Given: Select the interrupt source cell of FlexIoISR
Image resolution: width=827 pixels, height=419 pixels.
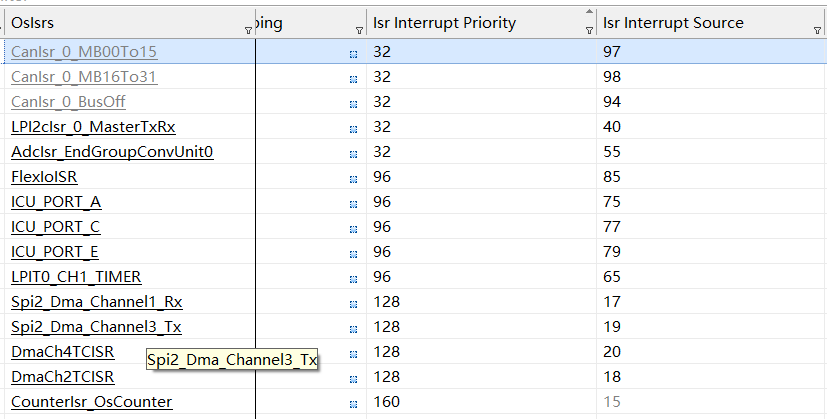Looking at the screenshot, I should pos(710,177).
